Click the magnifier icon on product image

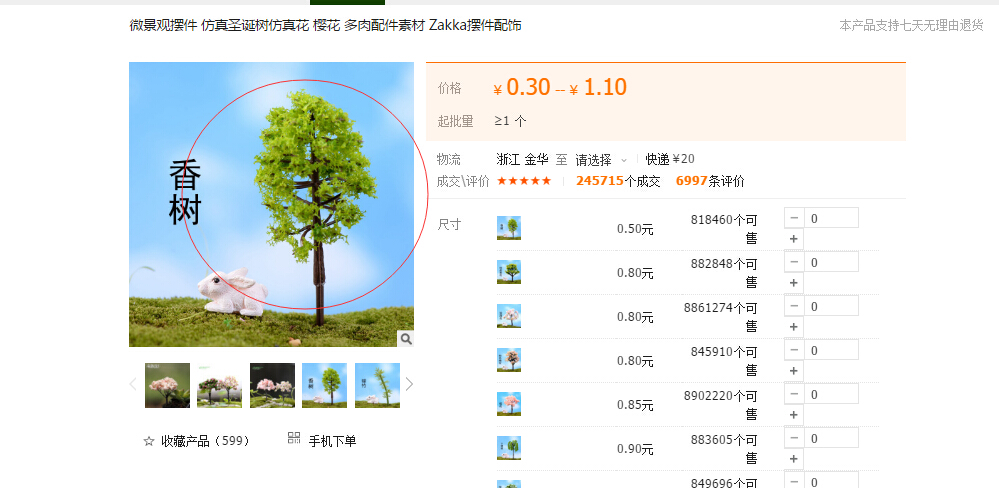(x=406, y=338)
